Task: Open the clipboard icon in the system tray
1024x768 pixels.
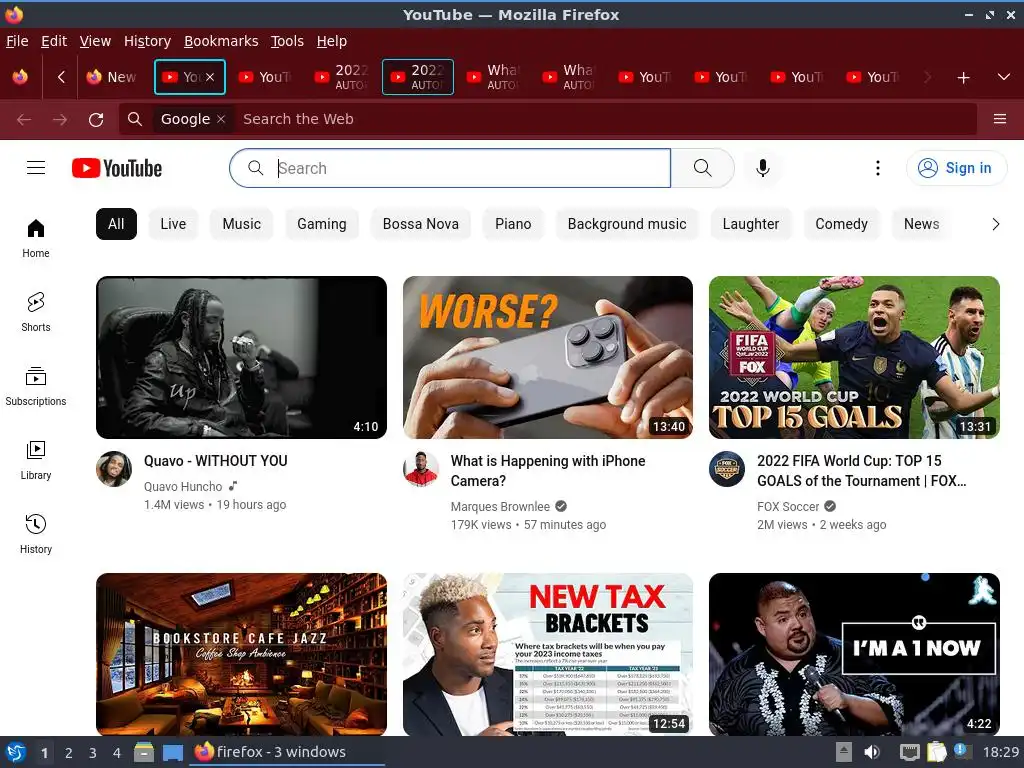Action: 936,752
